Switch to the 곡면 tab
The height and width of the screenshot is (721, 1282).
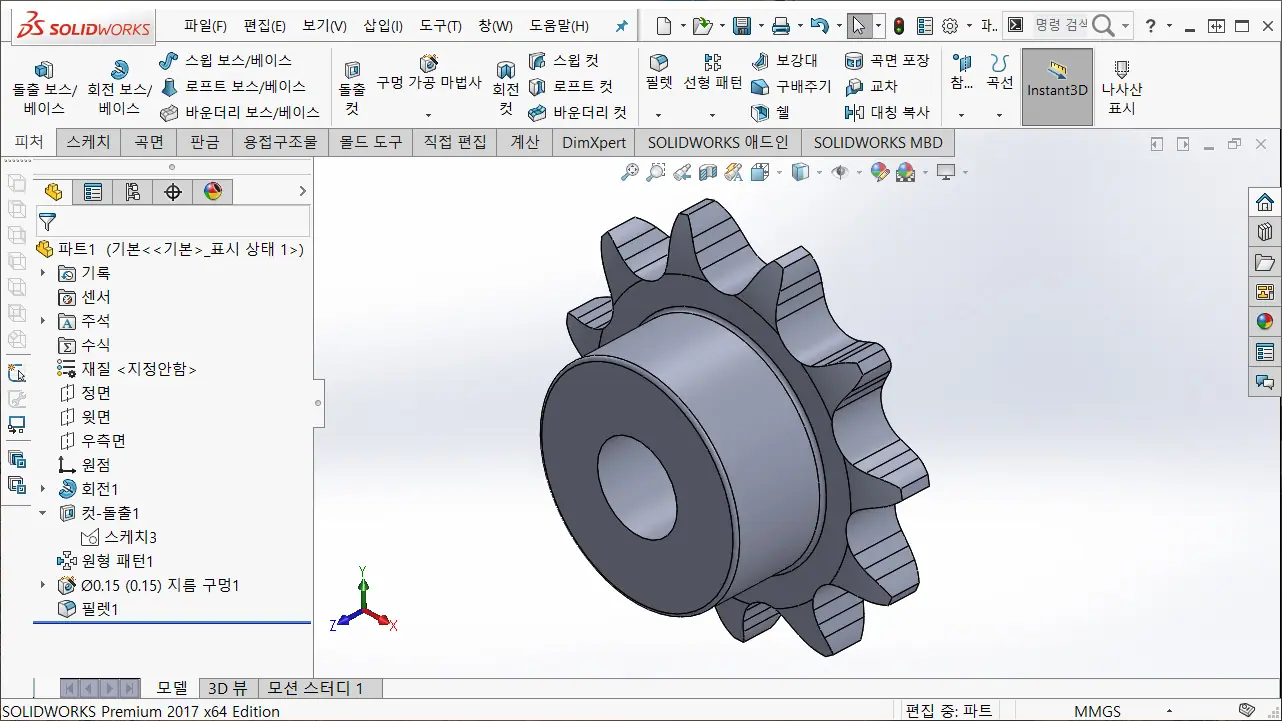click(x=148, y=142)
